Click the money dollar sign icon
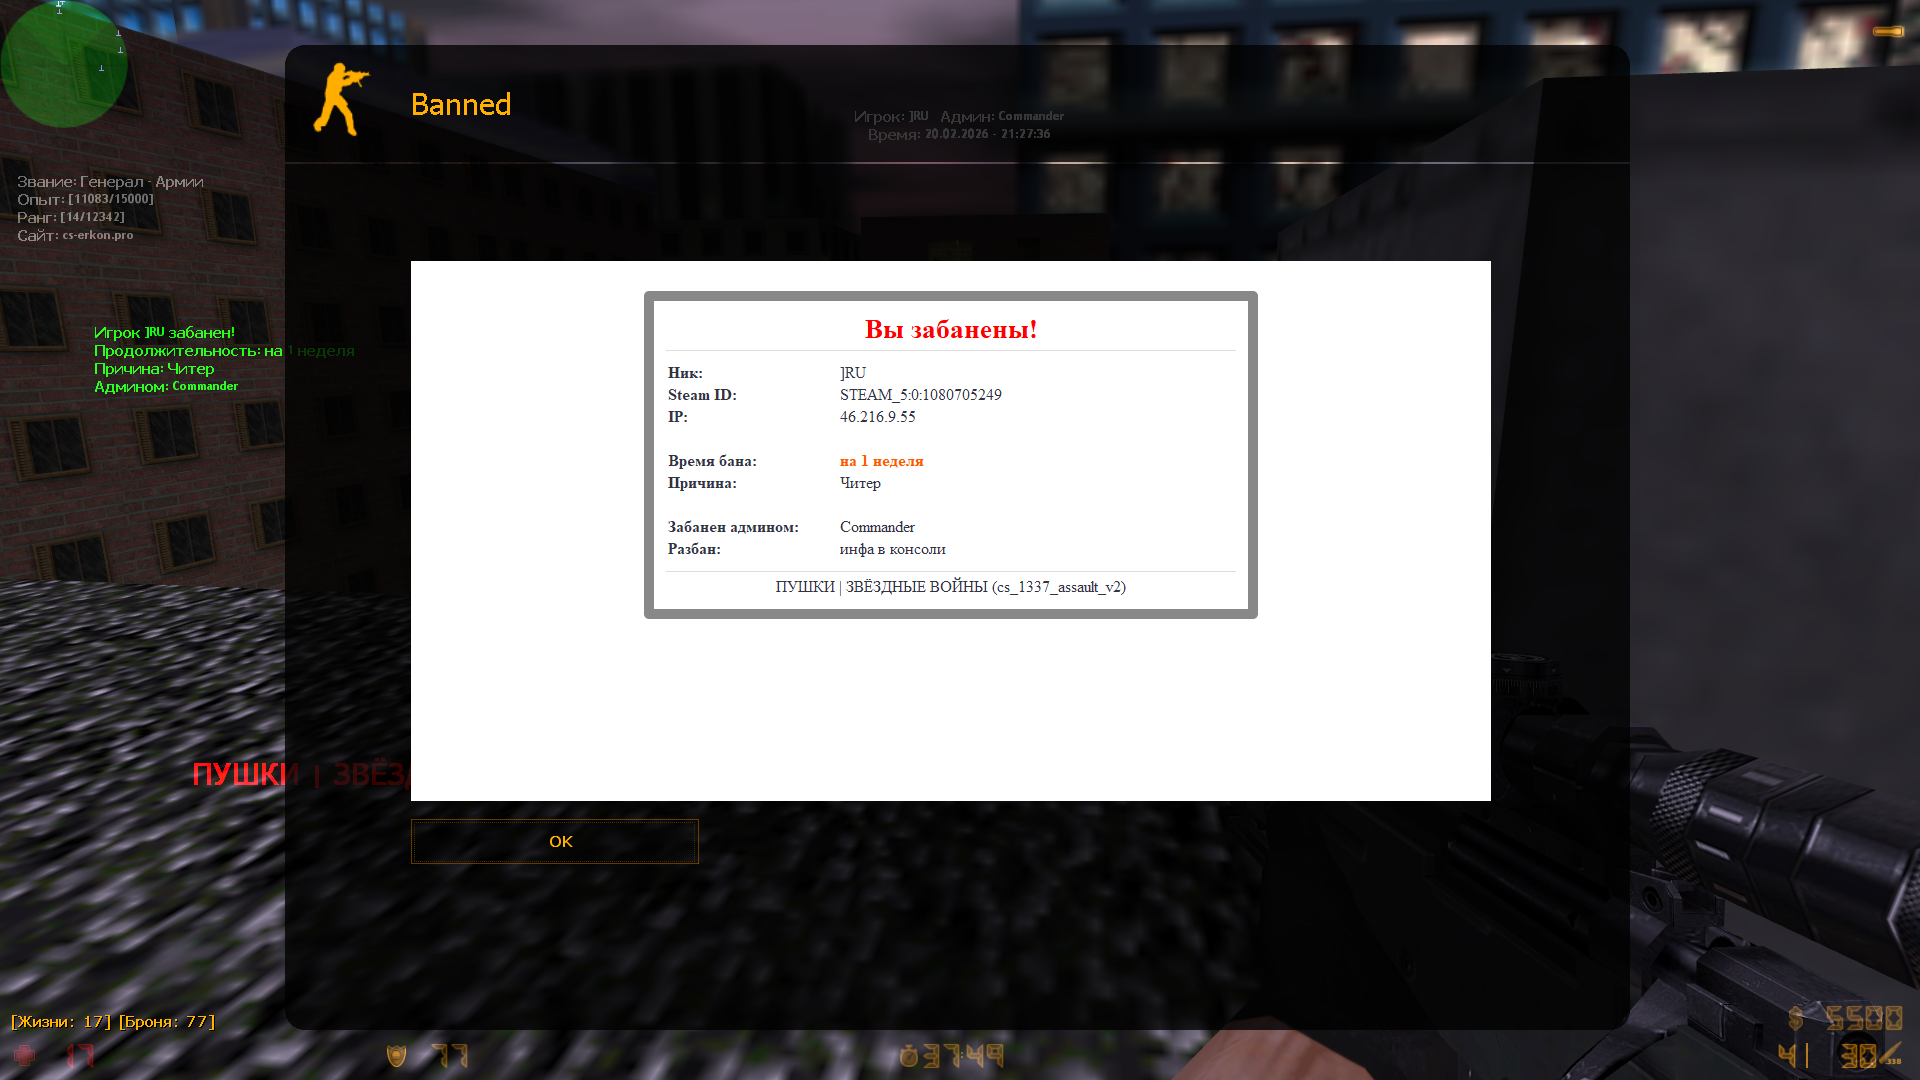This screenshot has width=1920, height=1080. [1796, 1018]
